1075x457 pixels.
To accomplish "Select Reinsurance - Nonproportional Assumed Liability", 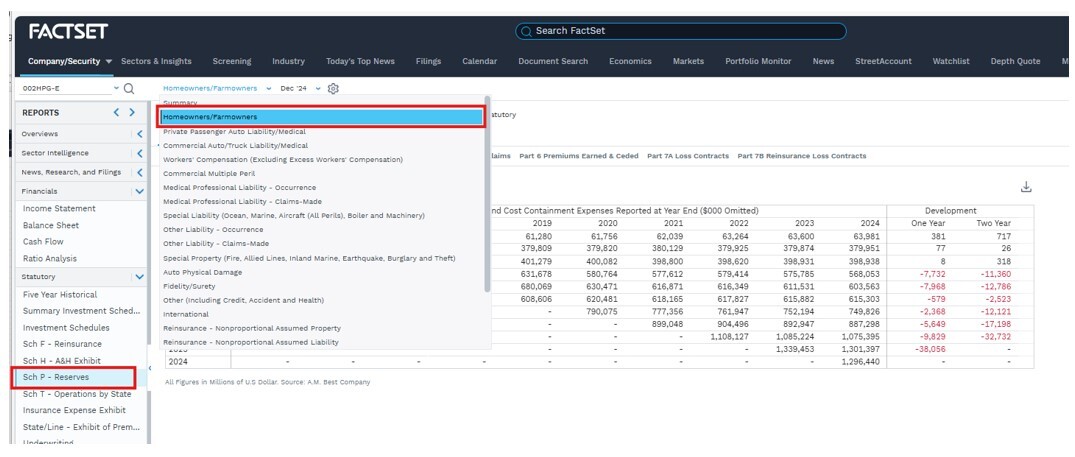I will (x=251, y=342).
